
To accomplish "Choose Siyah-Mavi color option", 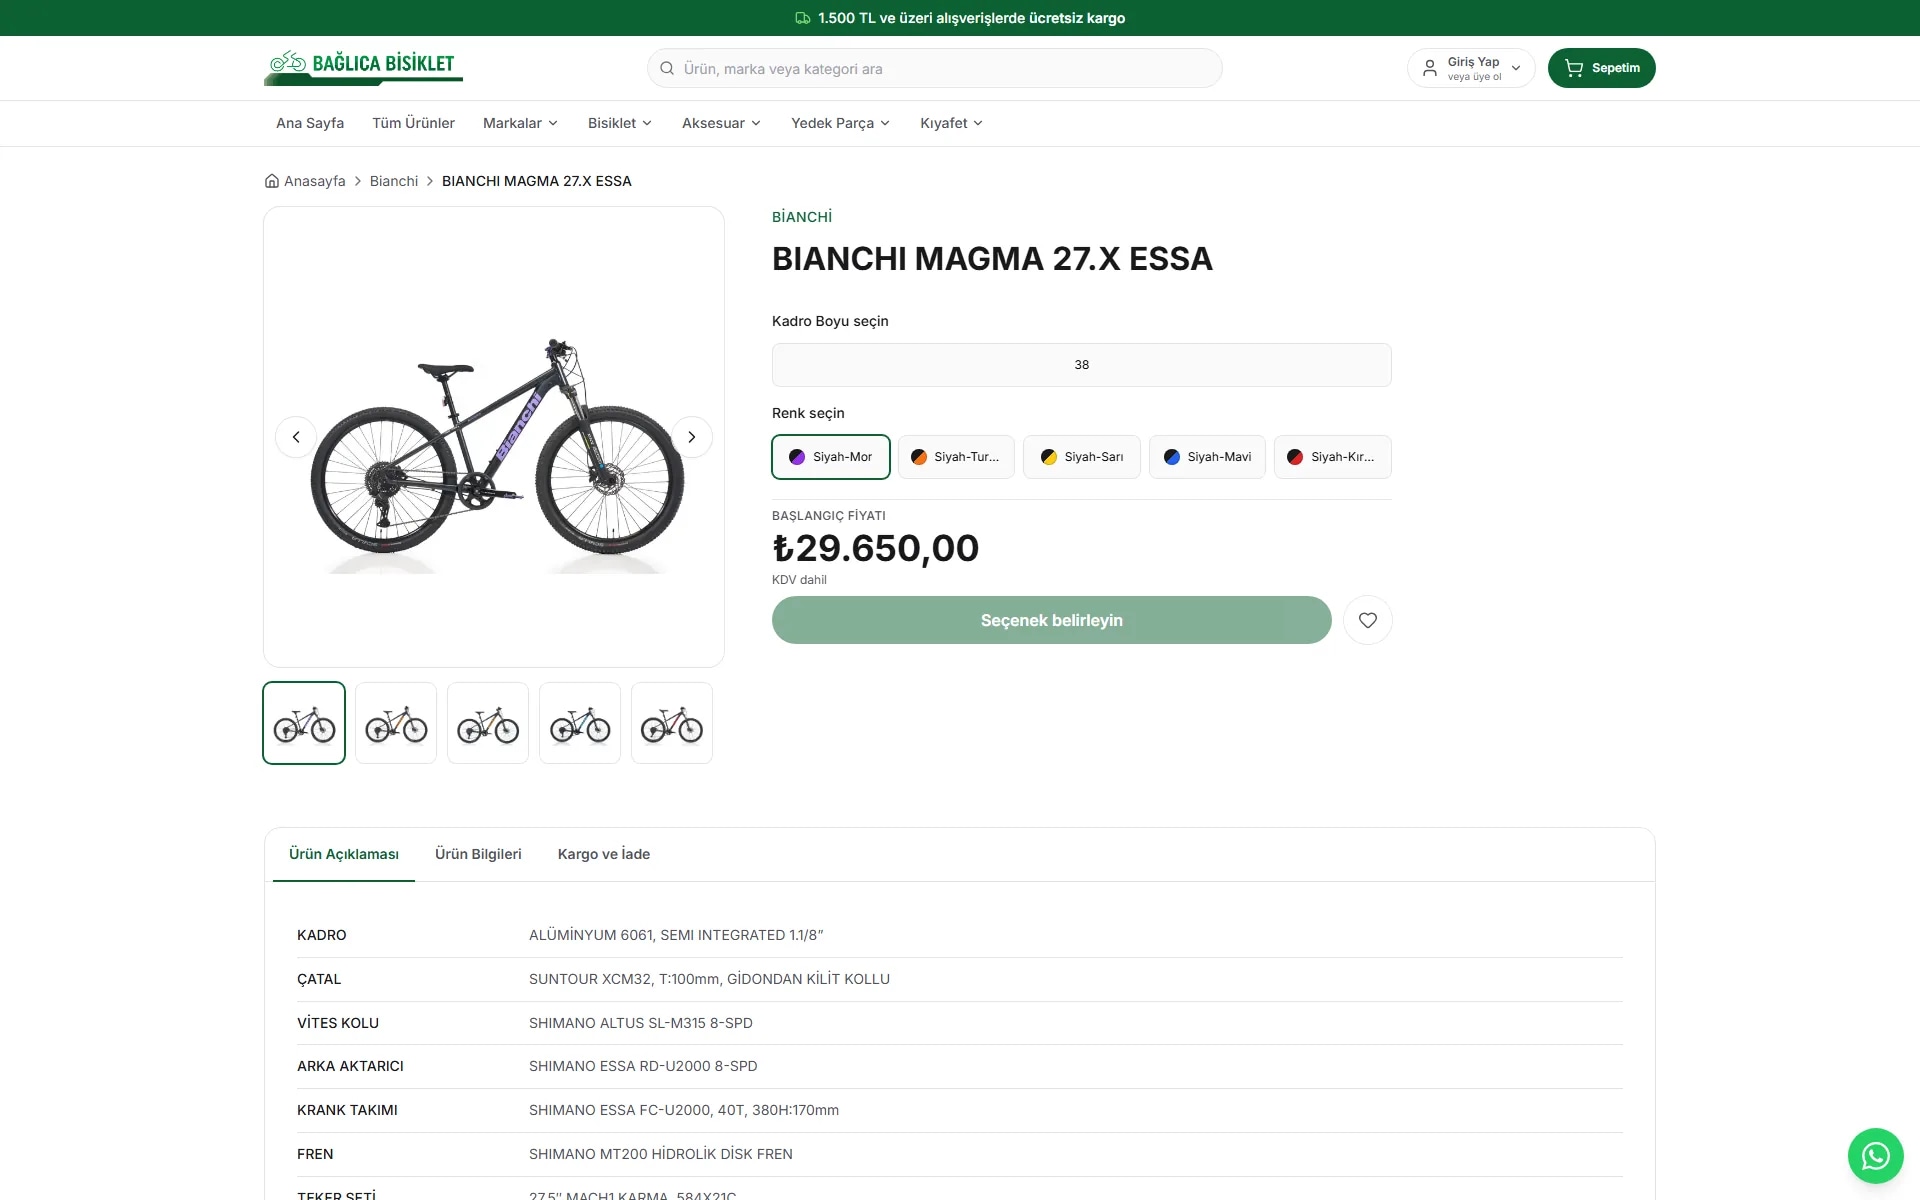I will (x=1207, y=457).
